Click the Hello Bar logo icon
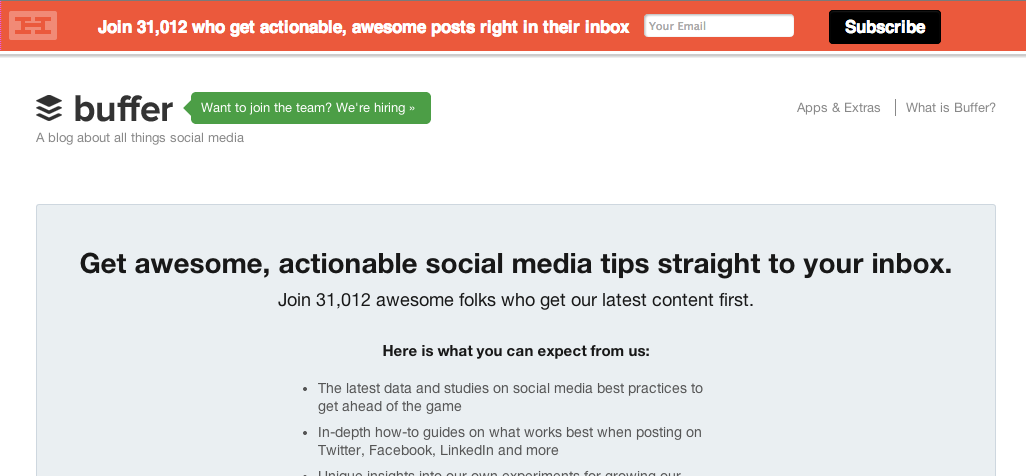The height and width of the screenshot is (476, 1026). (33, 25)
